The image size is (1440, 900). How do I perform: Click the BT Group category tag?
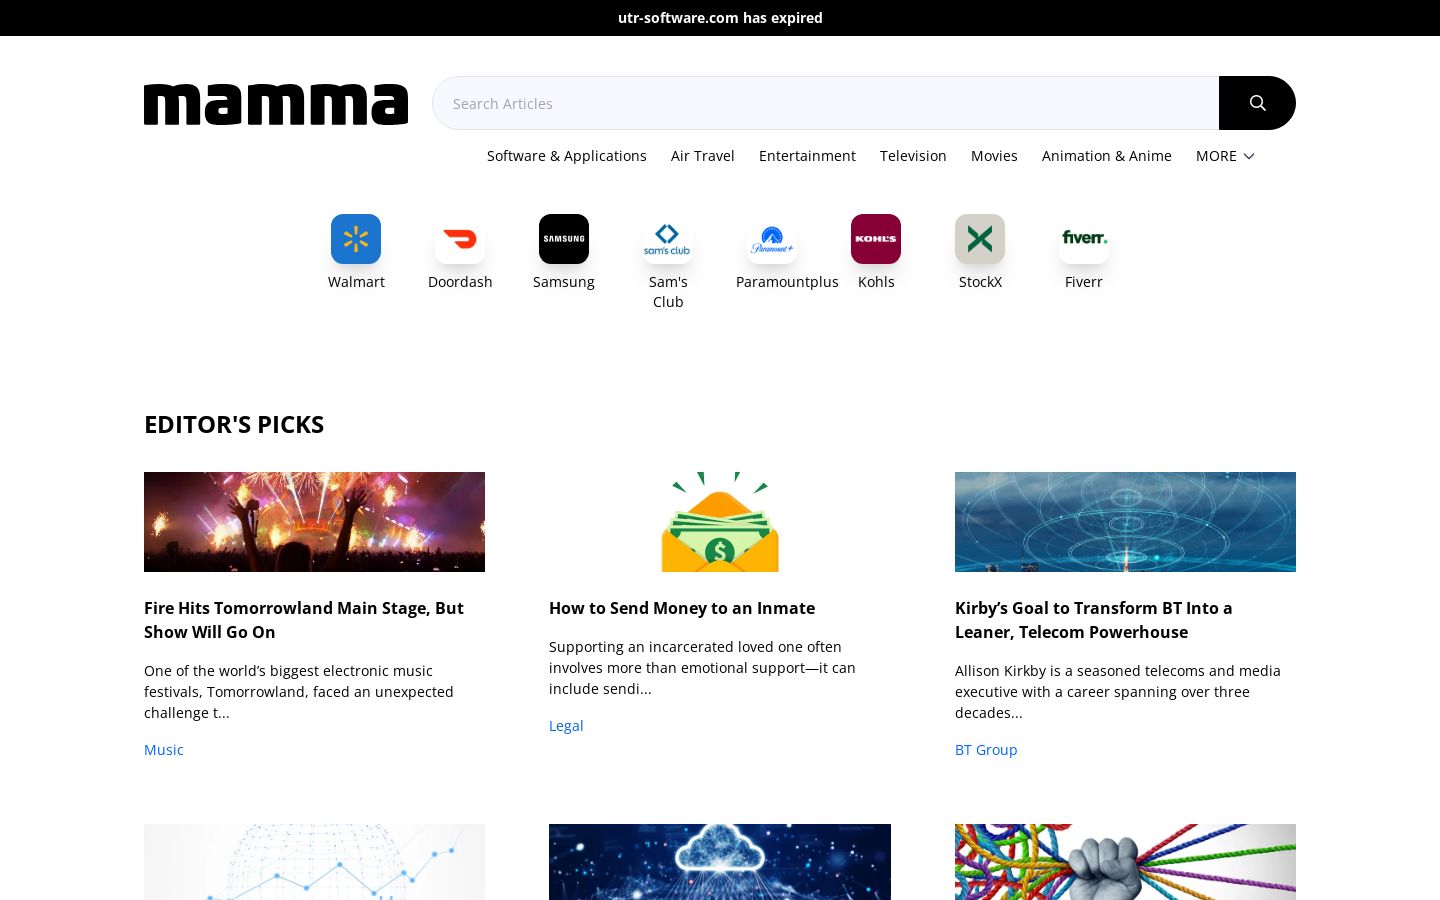tap(986, 750)
